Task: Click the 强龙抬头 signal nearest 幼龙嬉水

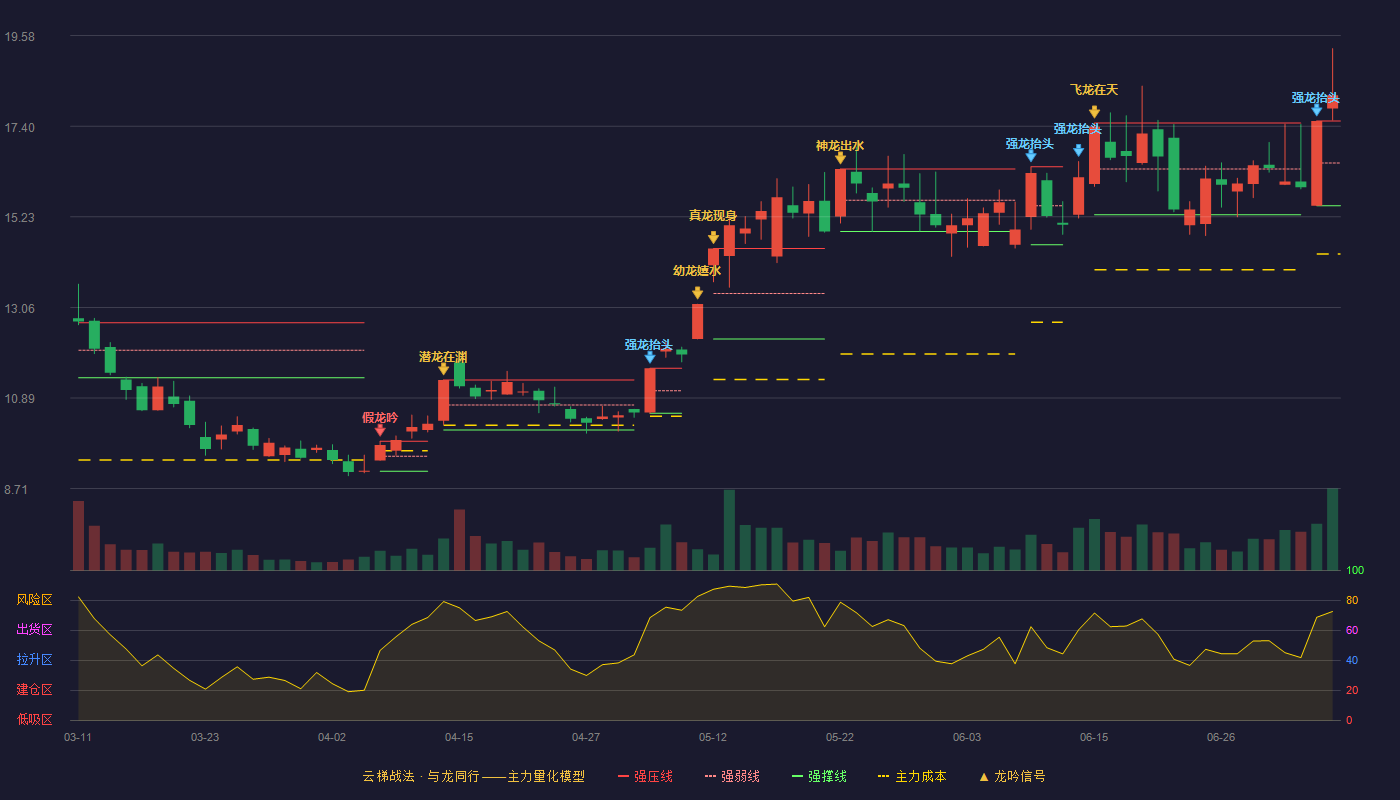Action: [649, 345]
